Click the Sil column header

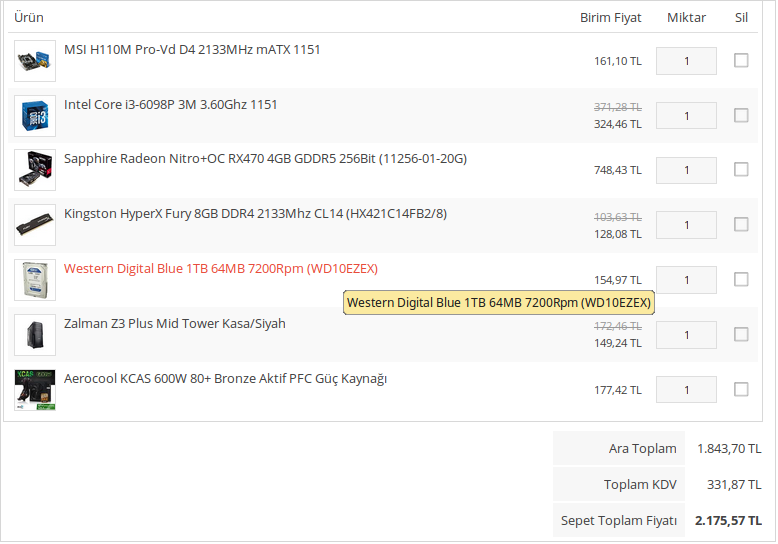click(x=741, y=17)
